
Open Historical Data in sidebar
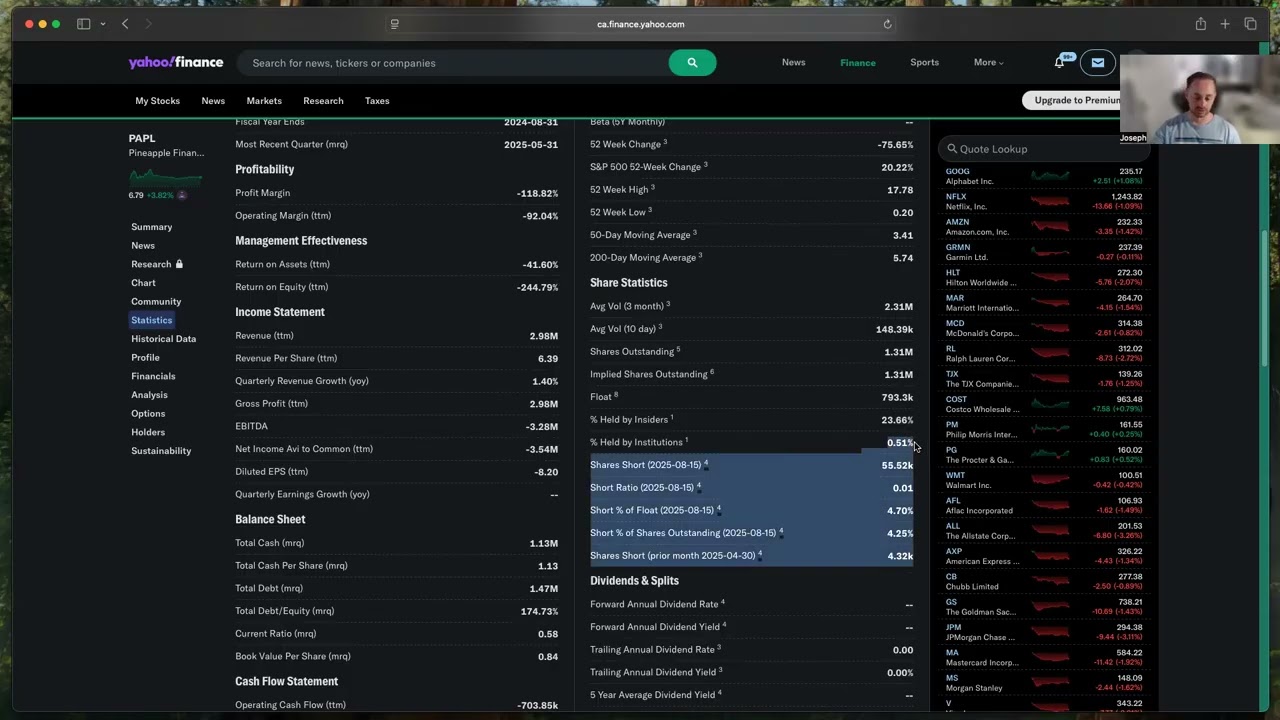tap(163, 339)
